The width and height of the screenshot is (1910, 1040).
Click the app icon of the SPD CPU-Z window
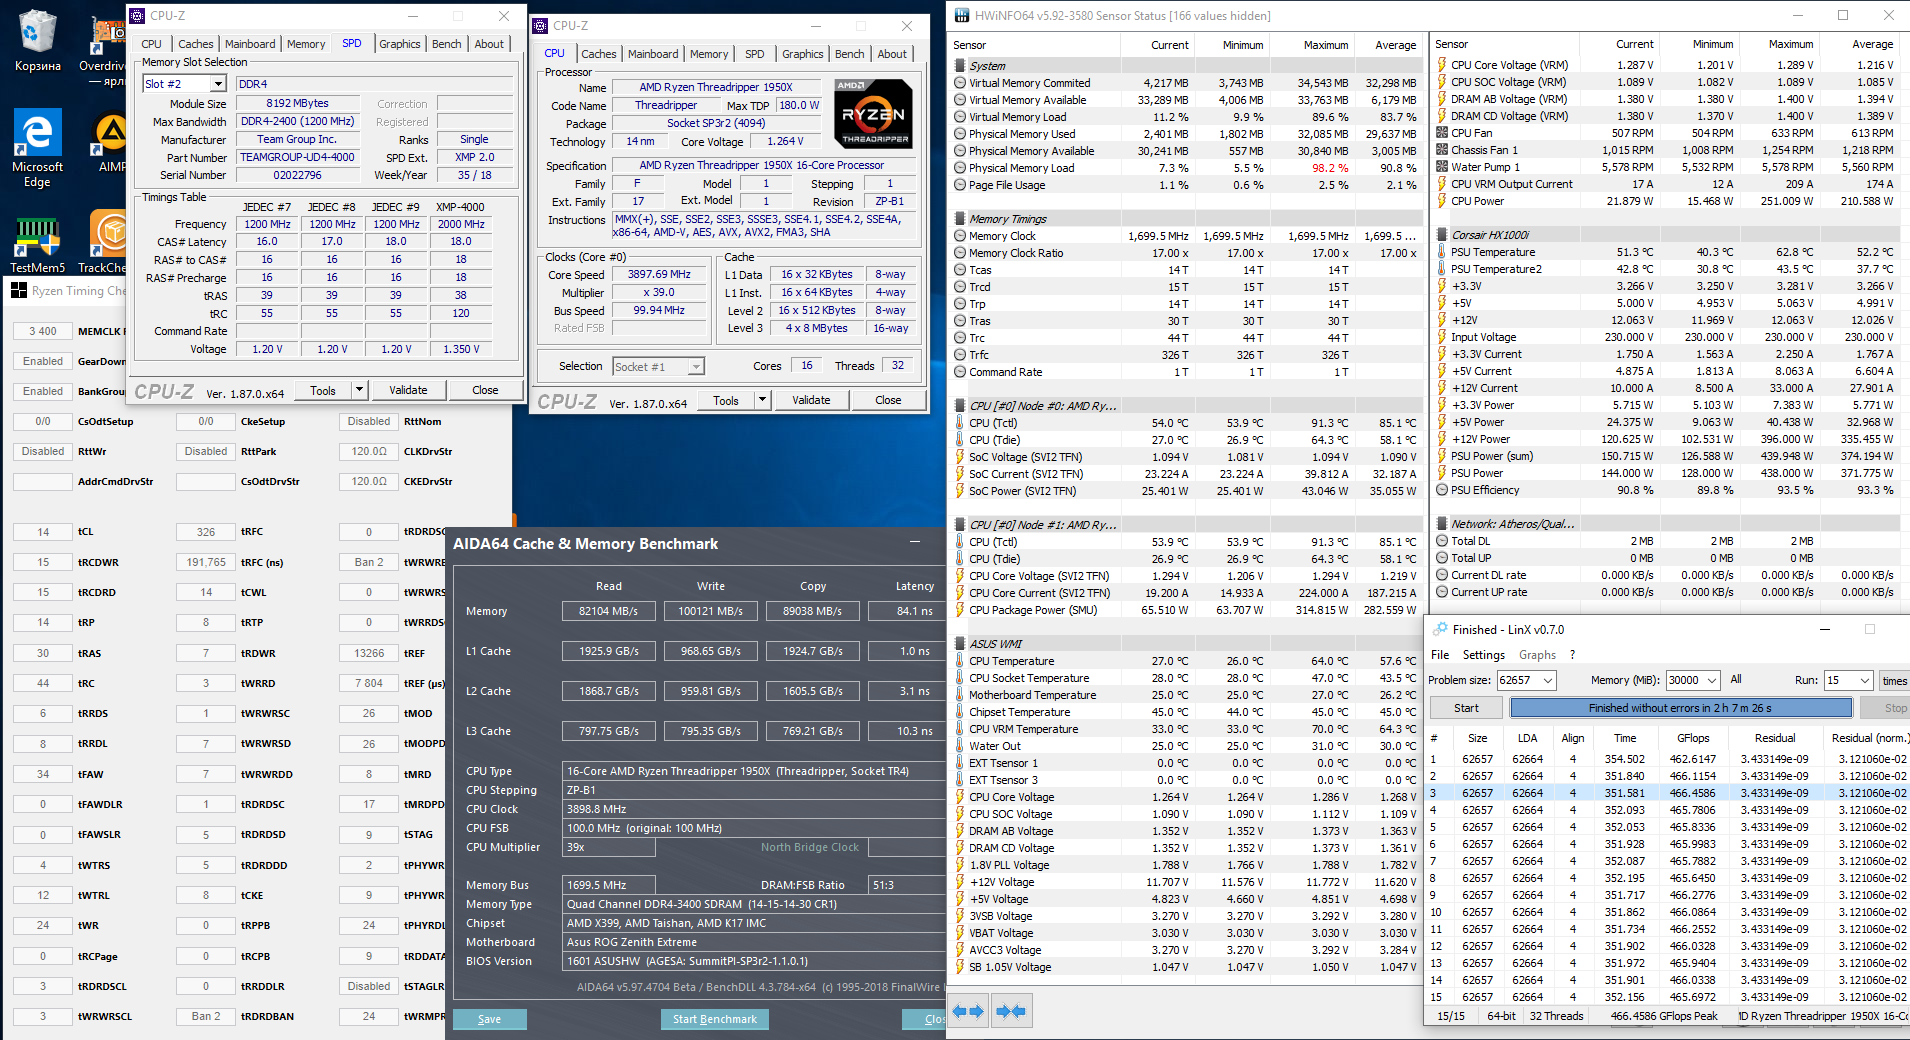[137, 15]
